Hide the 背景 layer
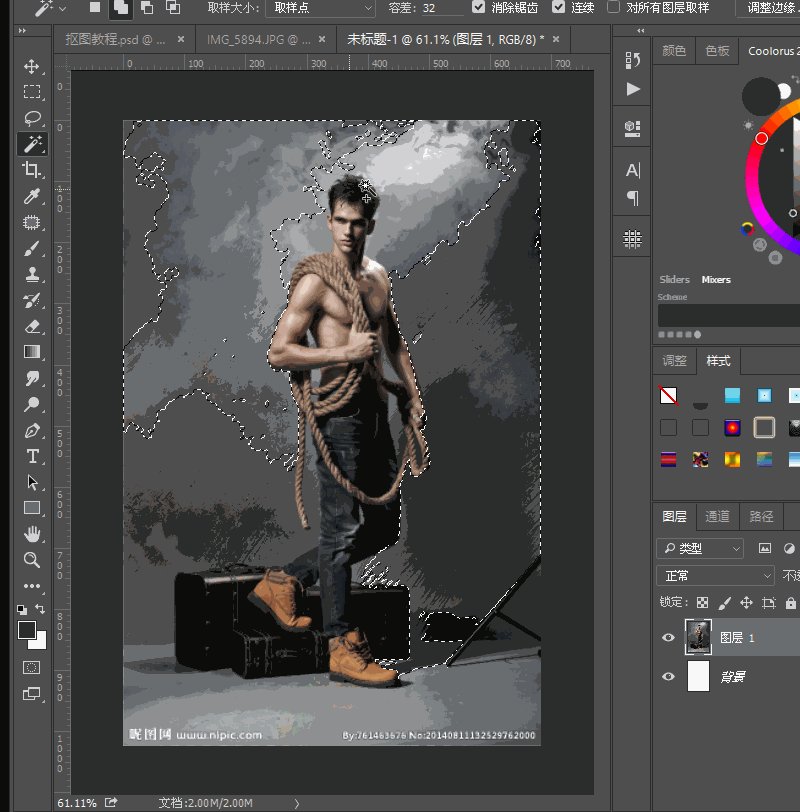This screenshot has height=812, width=800. coord(668,677)
